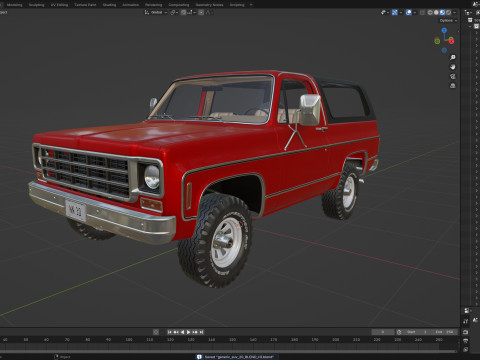Click the red X axis on the gizmo
The height and width of the screenshot is (360, 480).
click(451, 41)
